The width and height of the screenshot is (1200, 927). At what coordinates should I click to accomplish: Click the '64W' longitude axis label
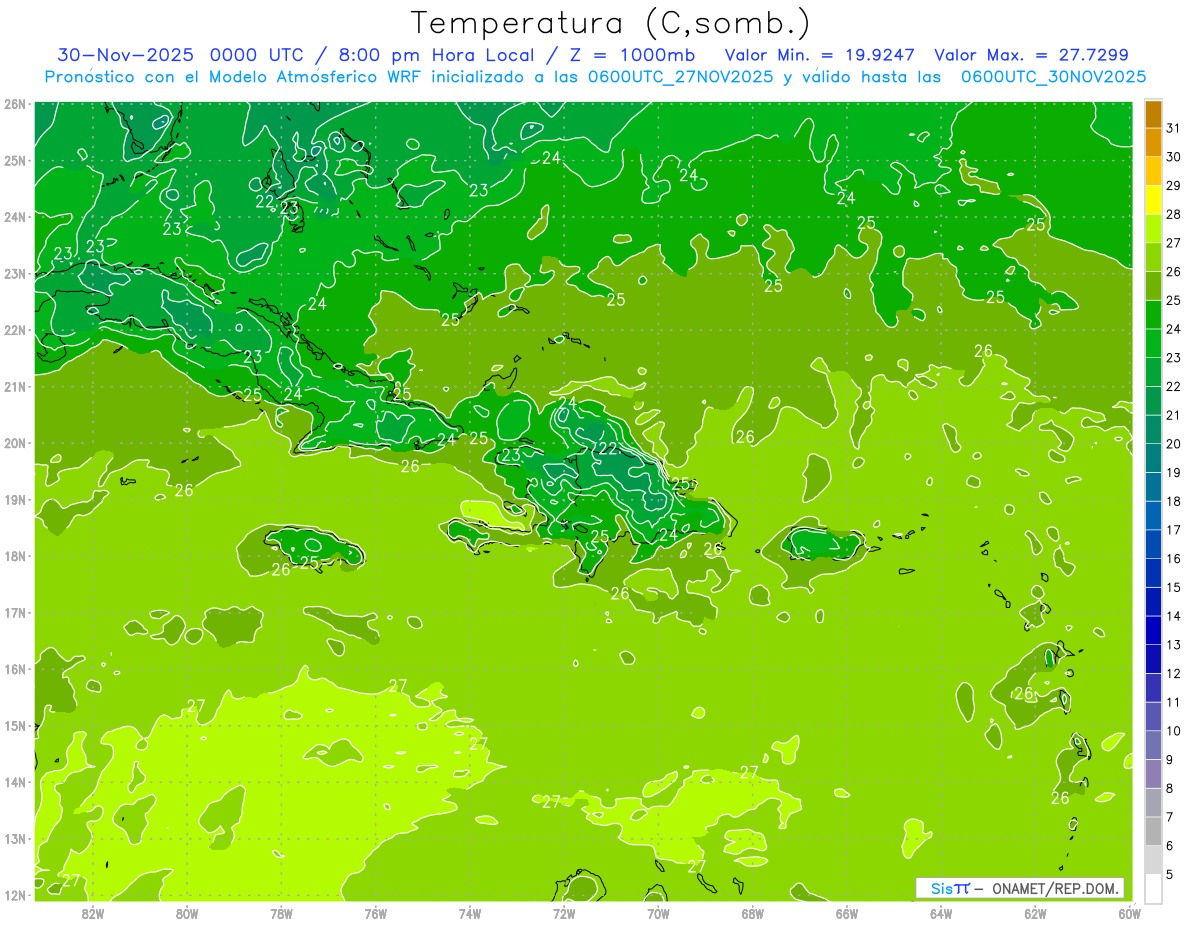(x=941, y=913)
